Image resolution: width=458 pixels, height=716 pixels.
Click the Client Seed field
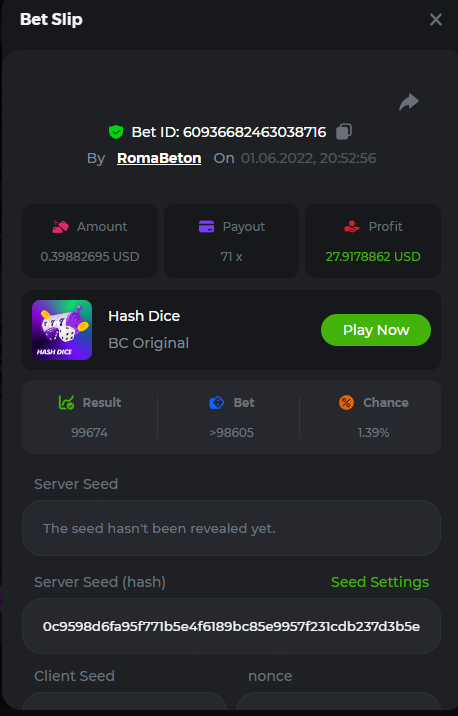click(x=124, y=701)
